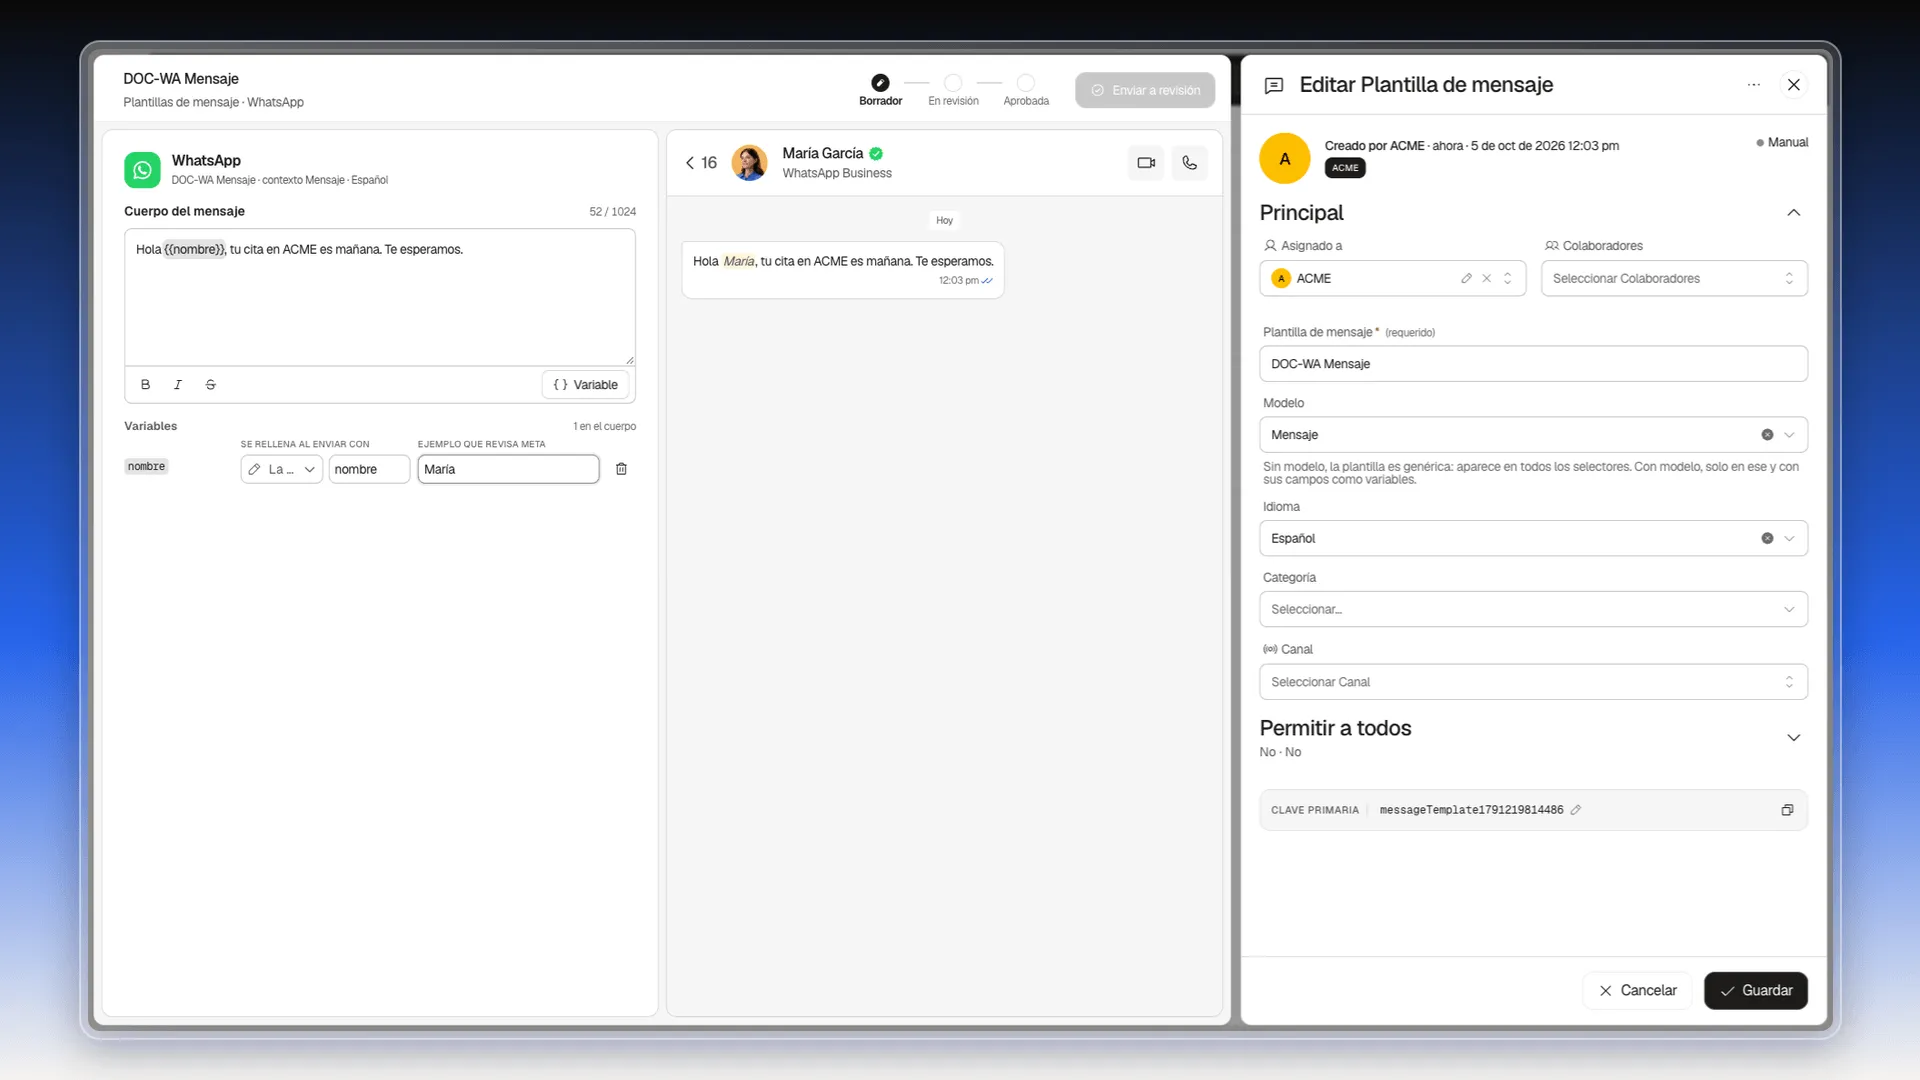Click Enviar a revisión button
This screenshot has width=1920, height=1080.
[1145, 90]
